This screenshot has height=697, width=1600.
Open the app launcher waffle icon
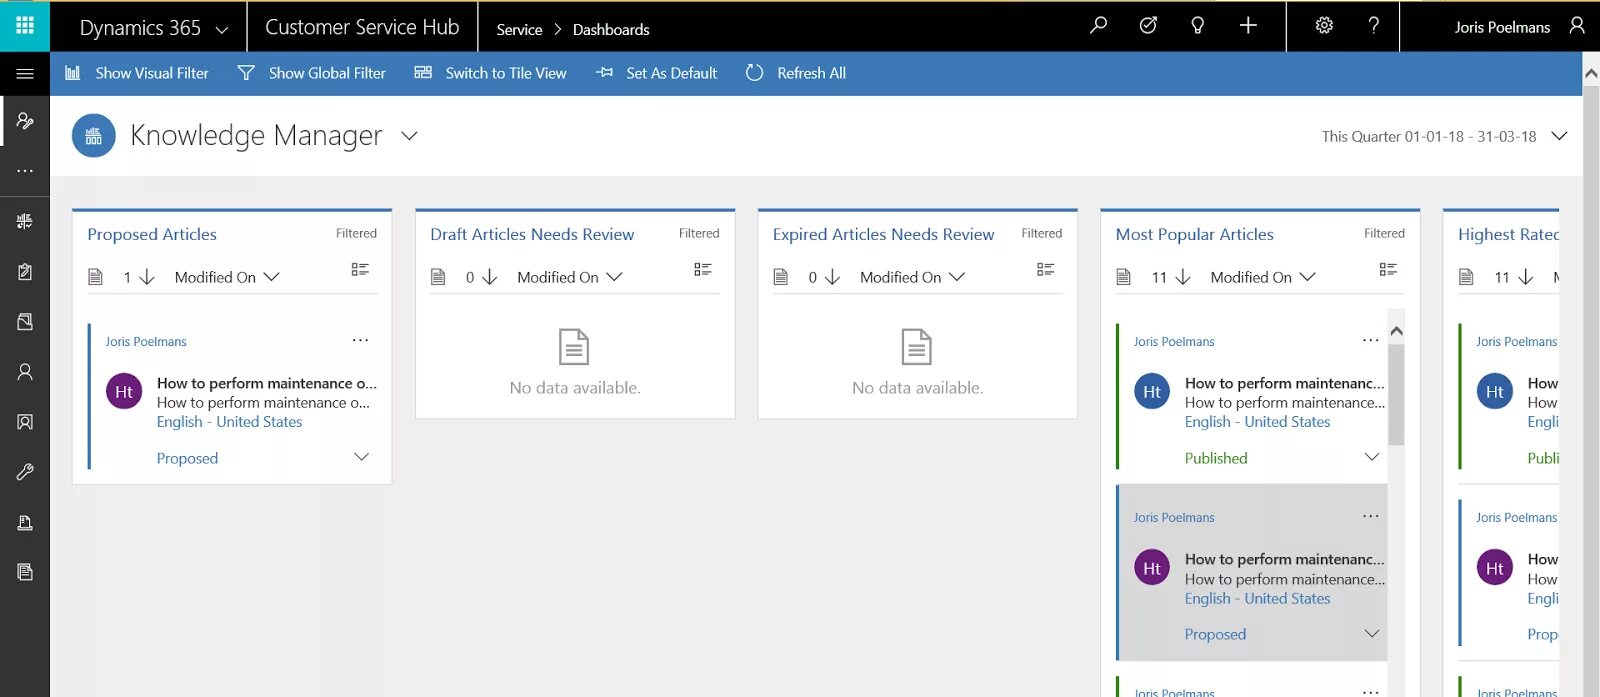point(25,26)
